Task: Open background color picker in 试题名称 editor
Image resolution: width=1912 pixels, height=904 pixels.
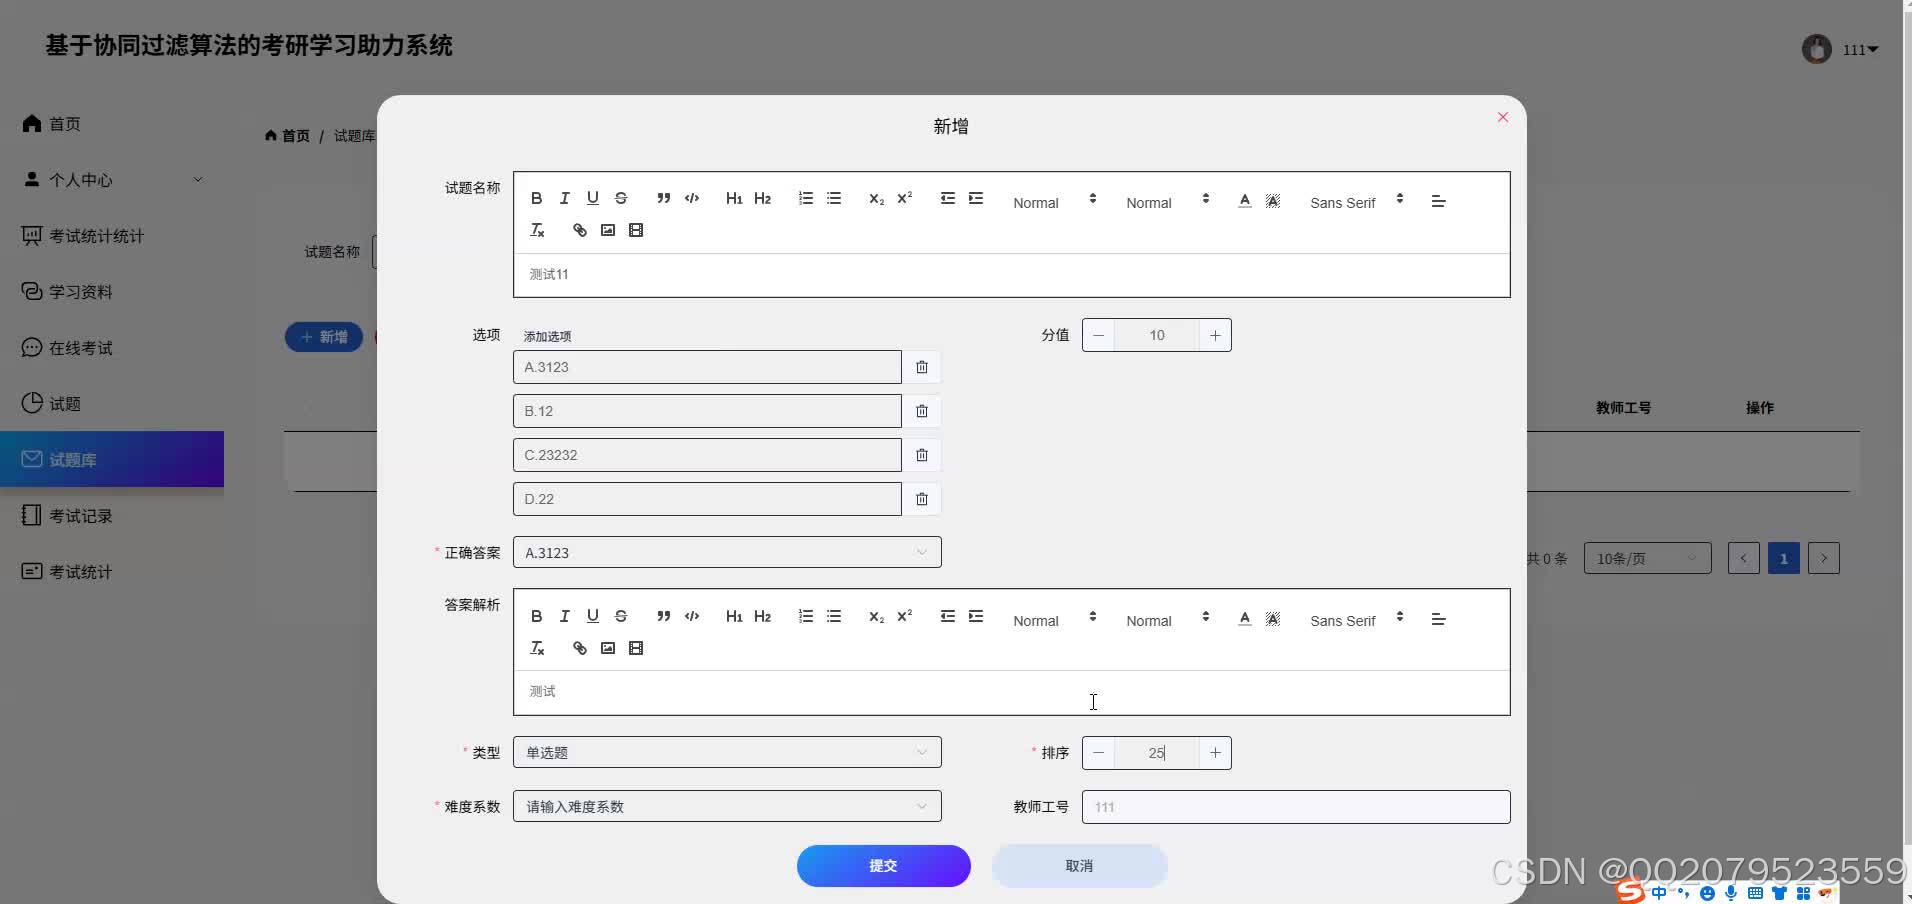Action: [x=1273, y=200]
